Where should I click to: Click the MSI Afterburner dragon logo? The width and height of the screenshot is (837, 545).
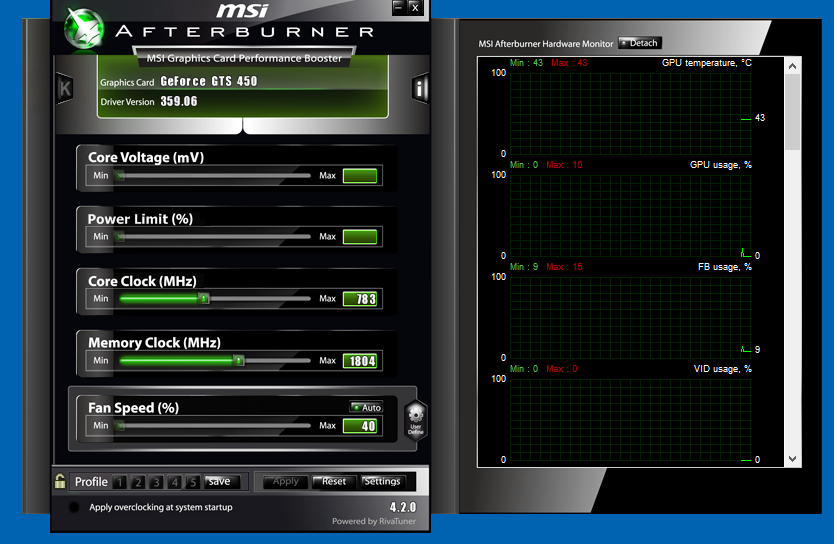tap(84, 28)
